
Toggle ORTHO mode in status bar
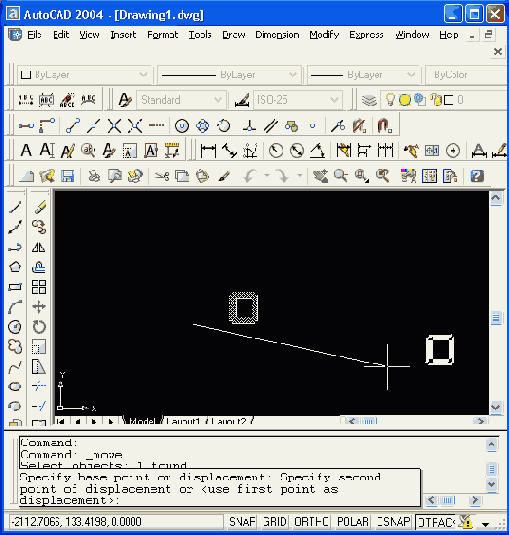tap(311, 522)
